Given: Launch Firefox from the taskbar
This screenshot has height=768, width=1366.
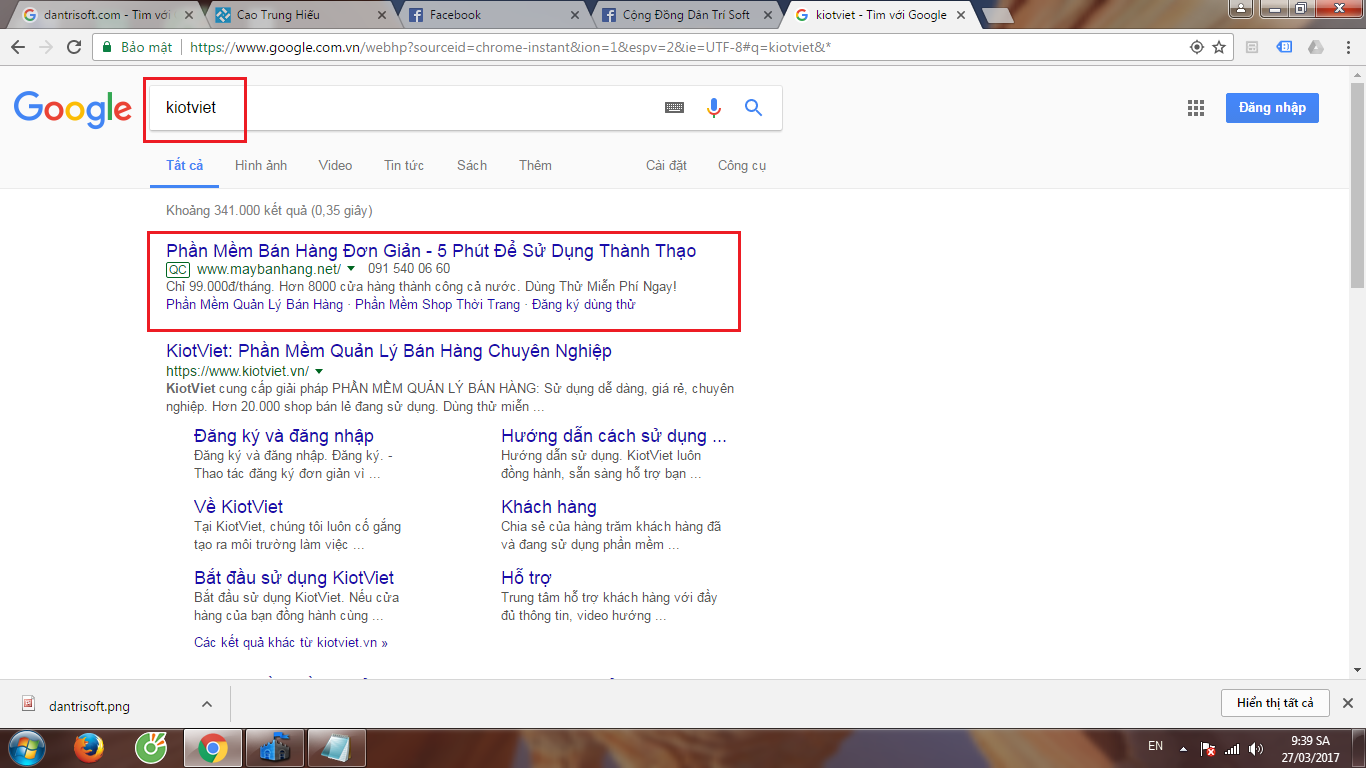Looking at the screenshot, I should tap(90, 748).
